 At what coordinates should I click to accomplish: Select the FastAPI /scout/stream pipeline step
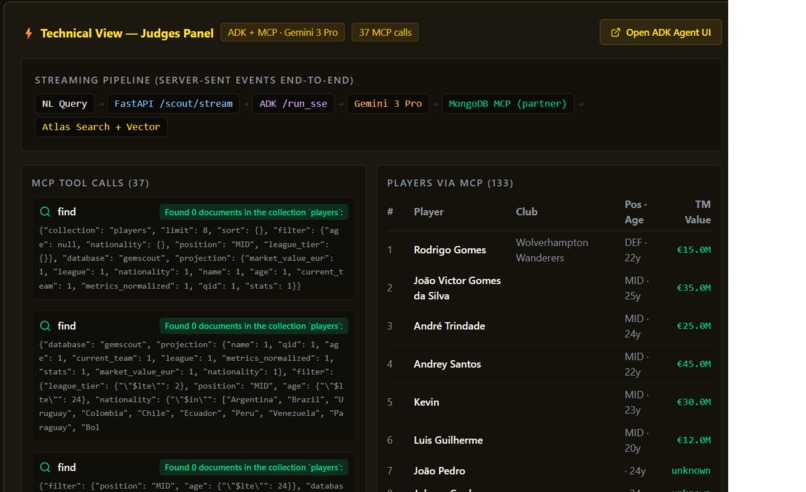[x=173, y=104]
